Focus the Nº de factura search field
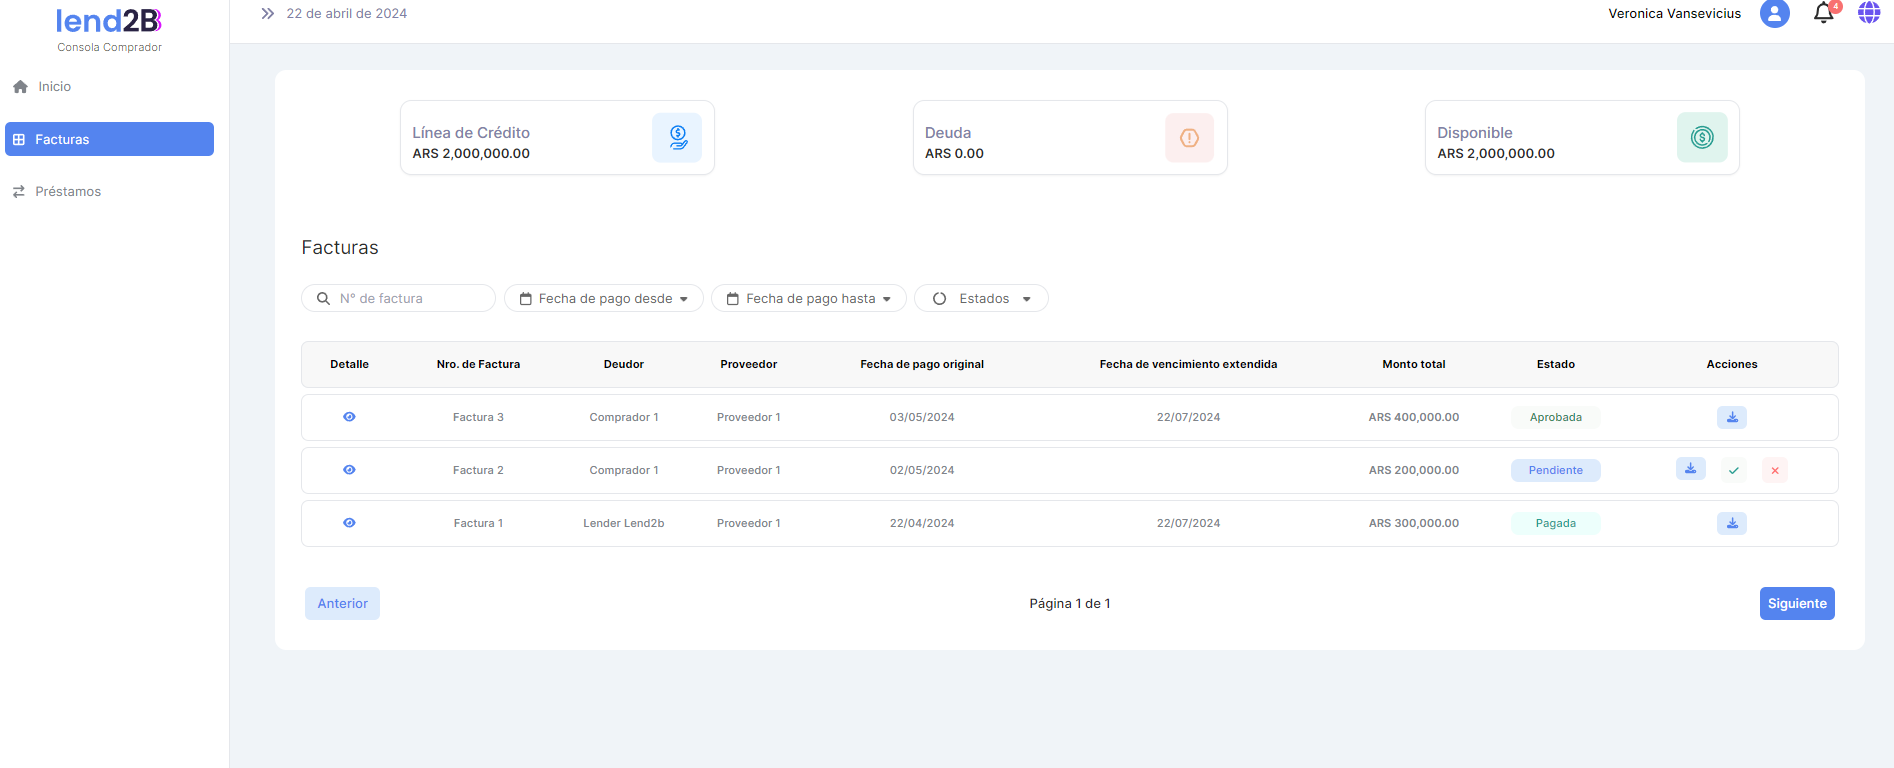The width and height of the screenshot is (1894, 768). click(x=410, y=298)
